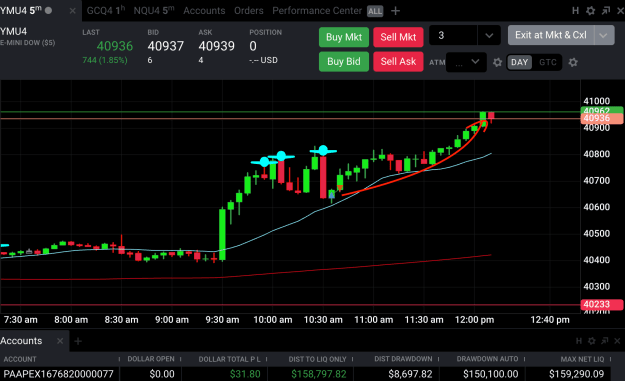Pop out the Accounts panel
Image resolution: width=625 pixels, height=381 pixels.
(605, 341)
